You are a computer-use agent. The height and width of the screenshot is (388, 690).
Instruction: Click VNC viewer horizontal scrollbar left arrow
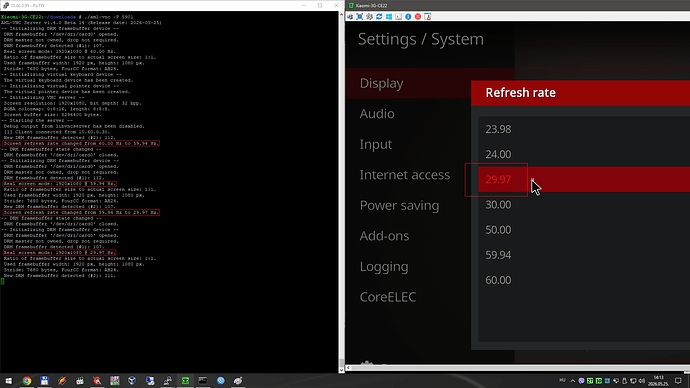pyautogui.click(x=349, y=368)
